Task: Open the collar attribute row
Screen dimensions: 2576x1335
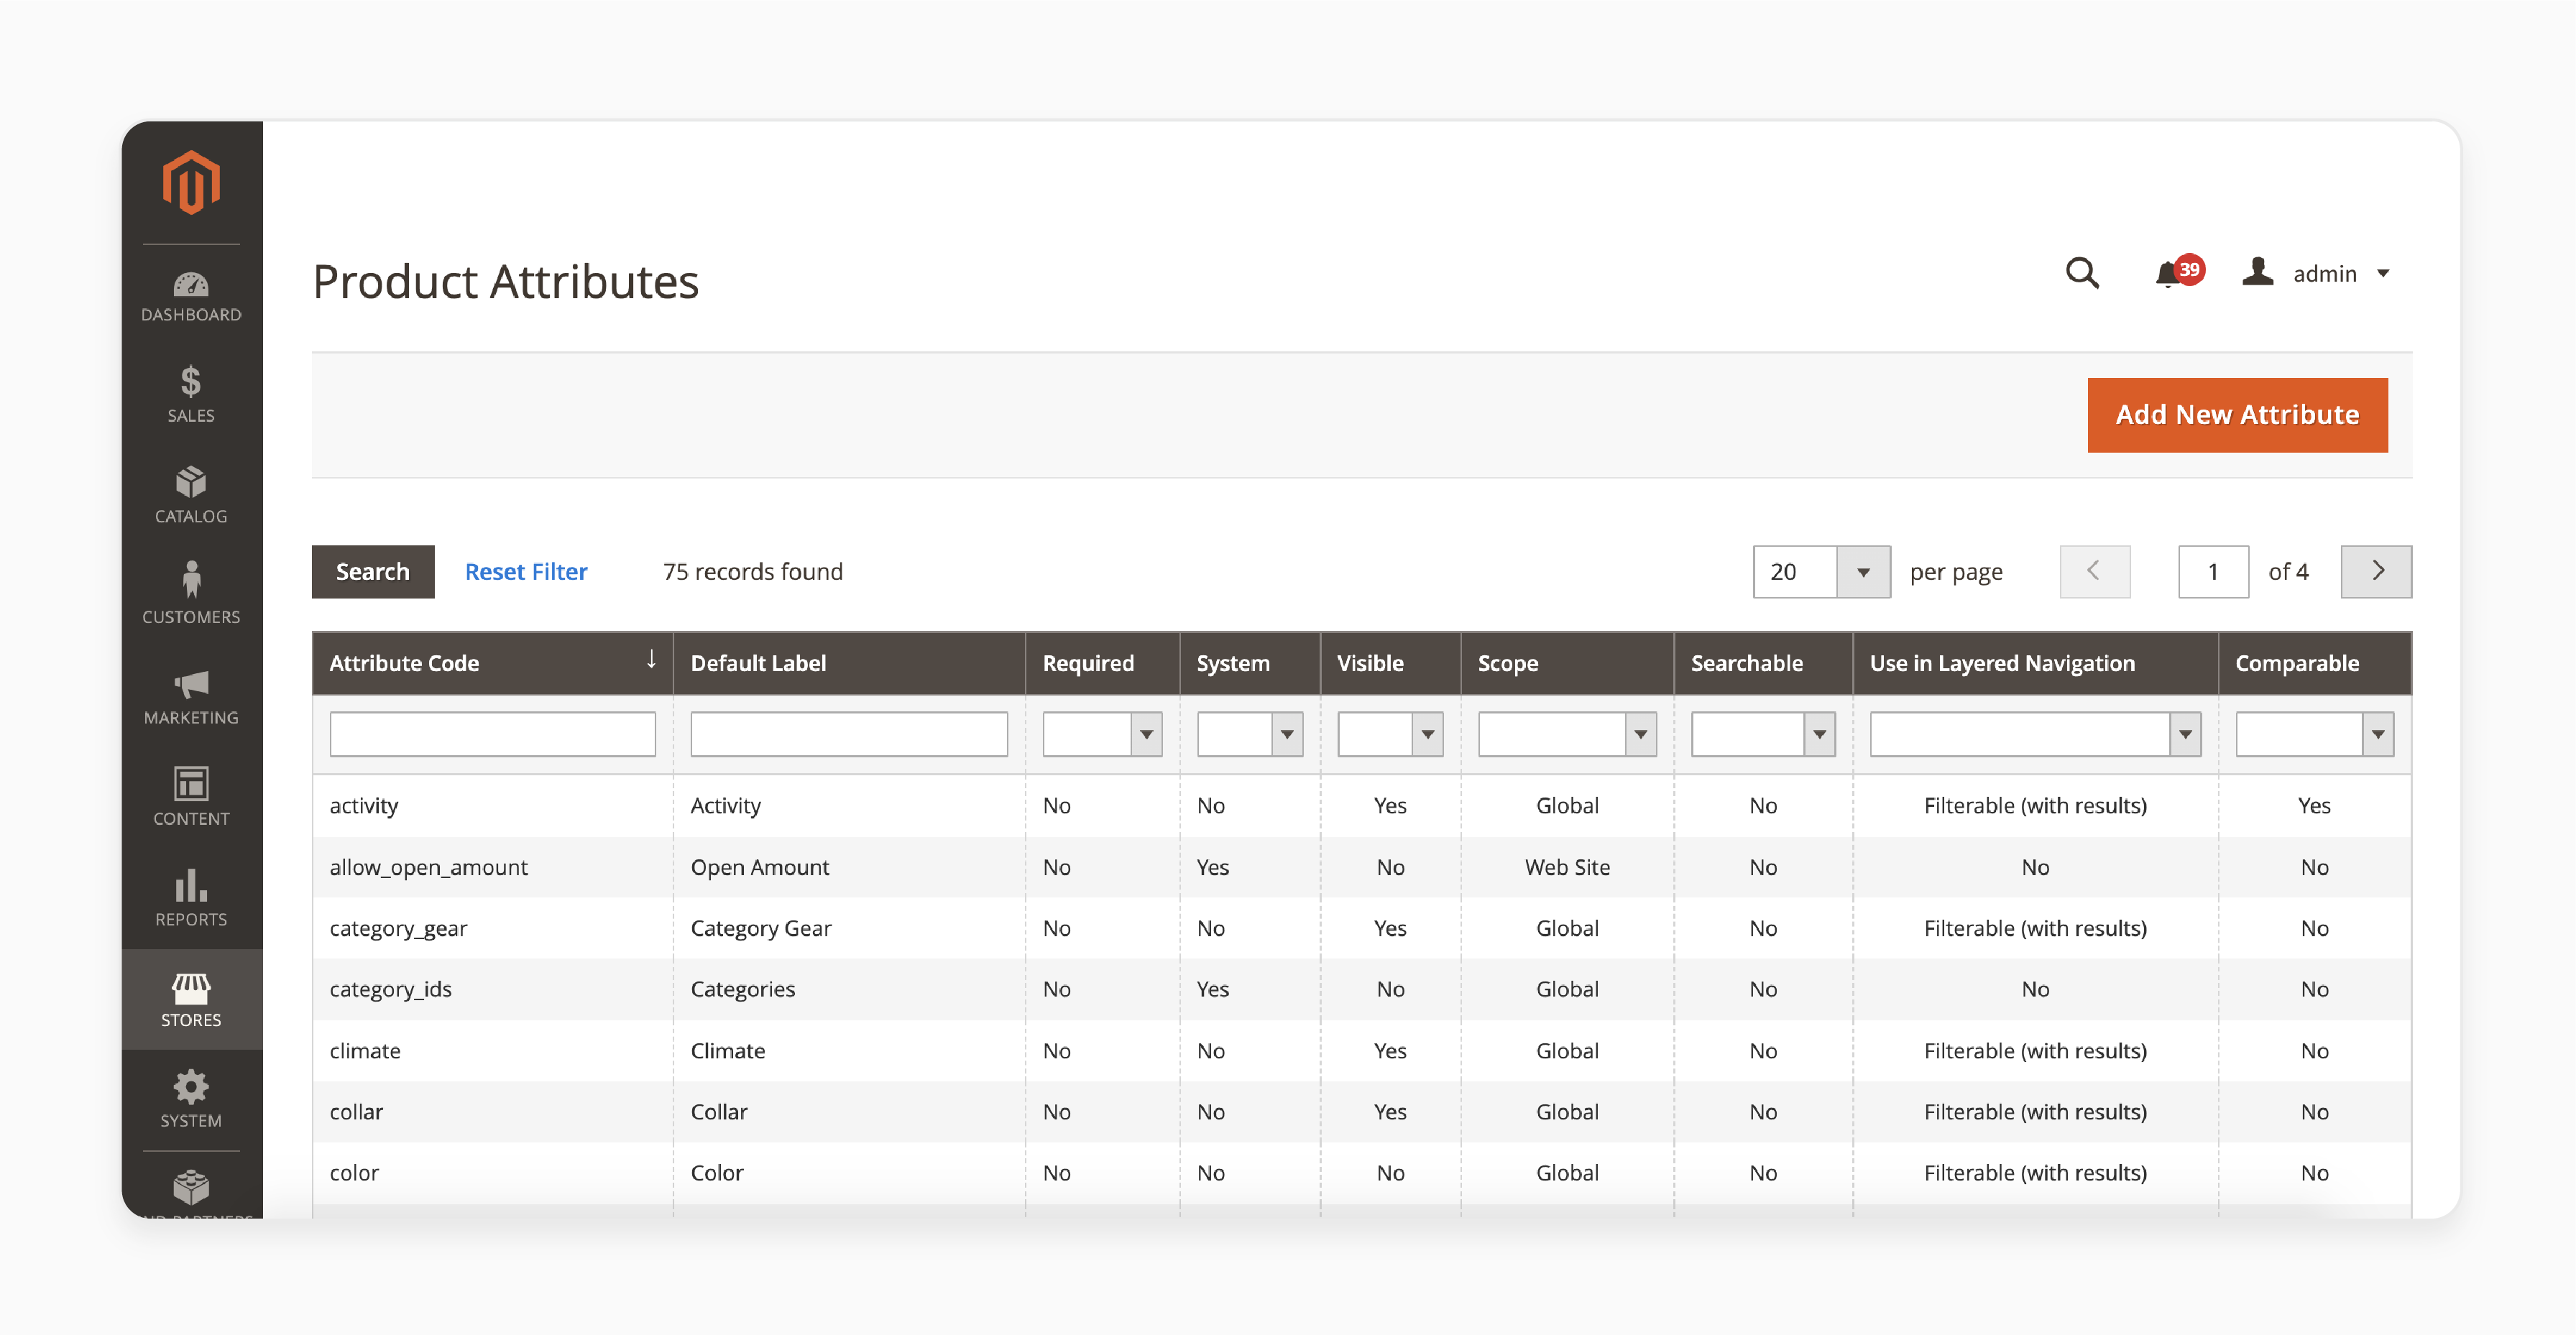Action: click(1362, 1112)
